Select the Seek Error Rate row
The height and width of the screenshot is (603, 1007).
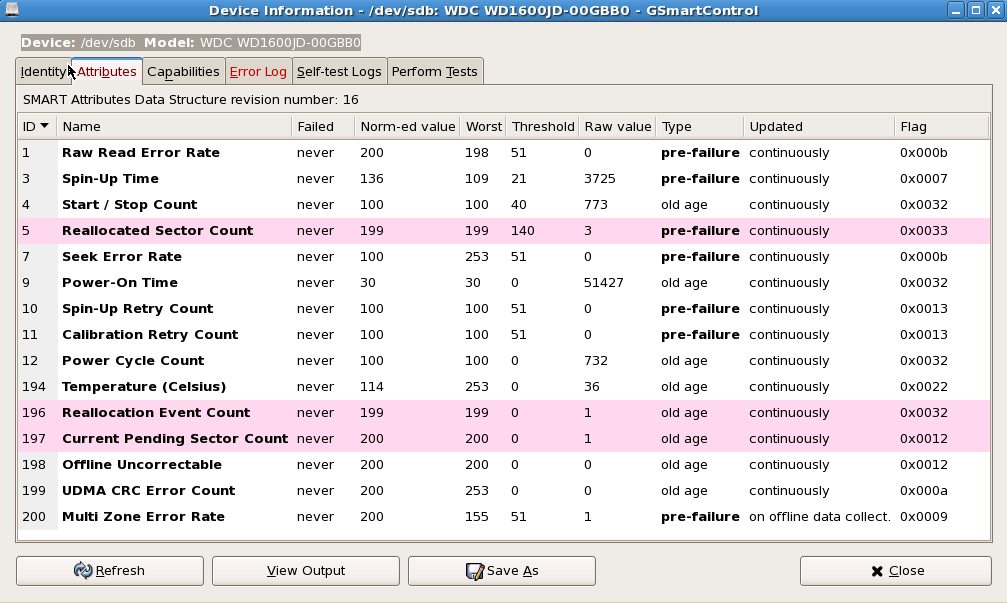pyautogui.click(x=504, y=257)
